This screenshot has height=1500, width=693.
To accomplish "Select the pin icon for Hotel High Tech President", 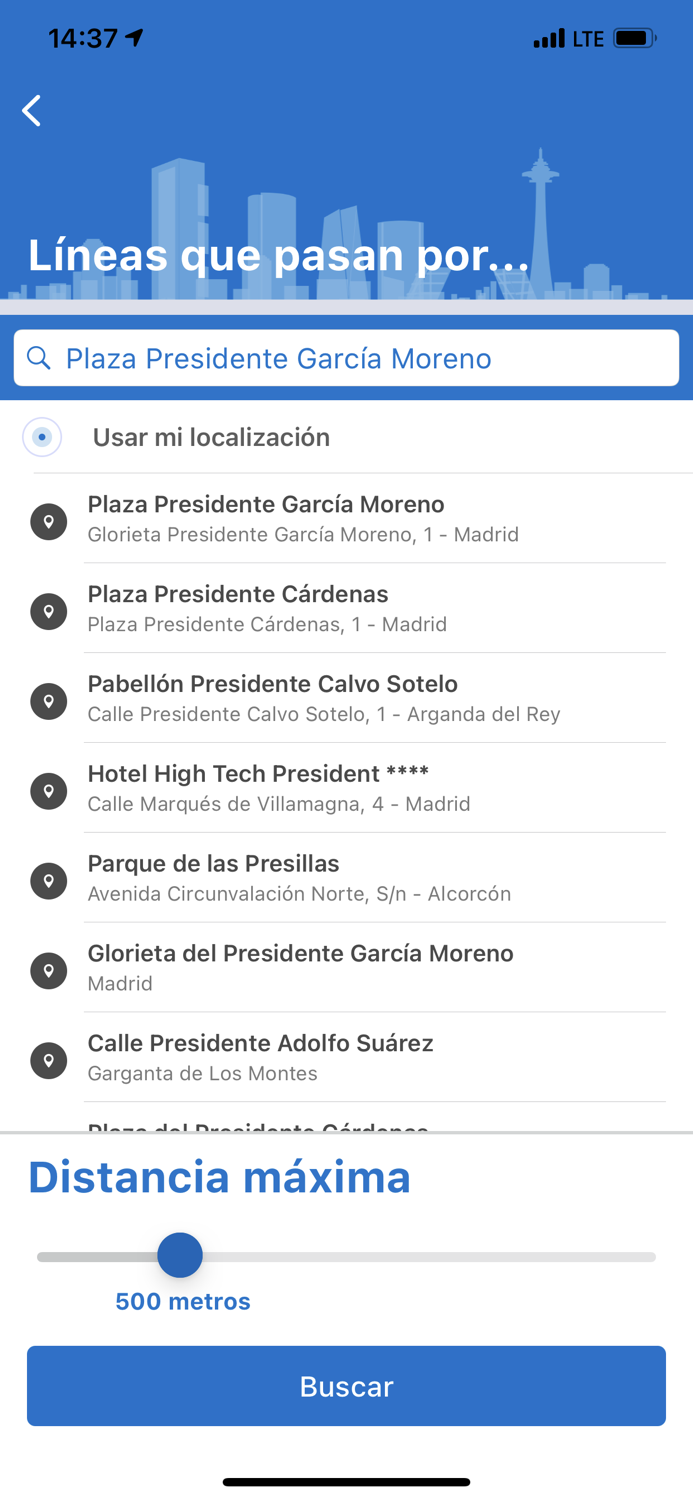I will [48, 790].
